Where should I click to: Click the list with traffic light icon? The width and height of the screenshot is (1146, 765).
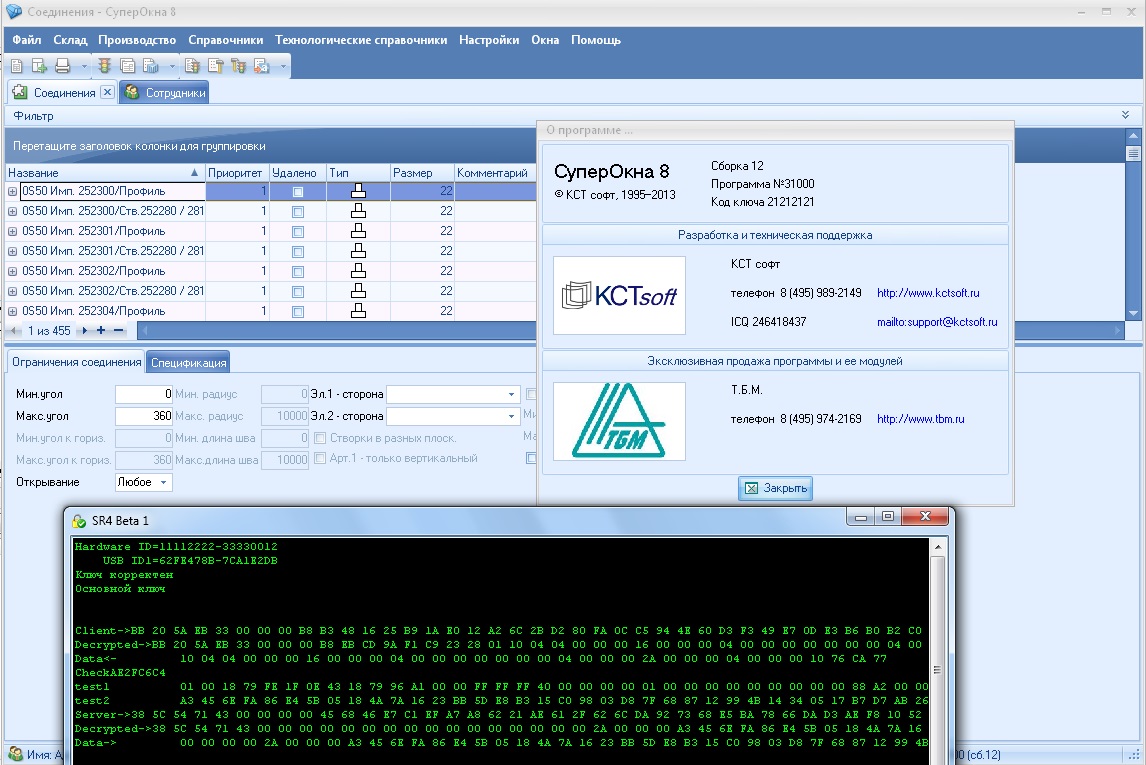[x=192, y=66]
